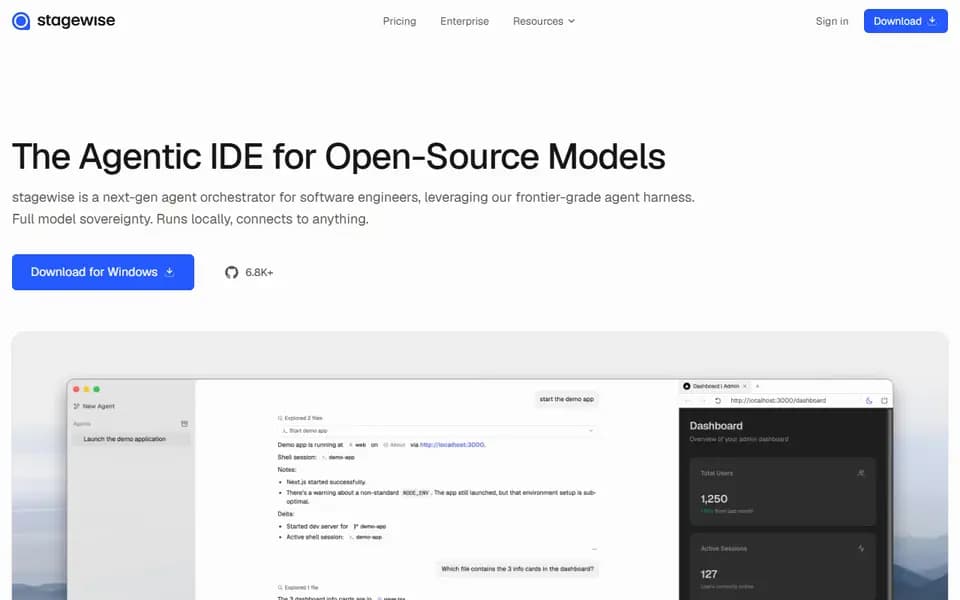Close the Dashboard | Admin tab in preview
Screen dimensions: 960x600
coord(744,386)
